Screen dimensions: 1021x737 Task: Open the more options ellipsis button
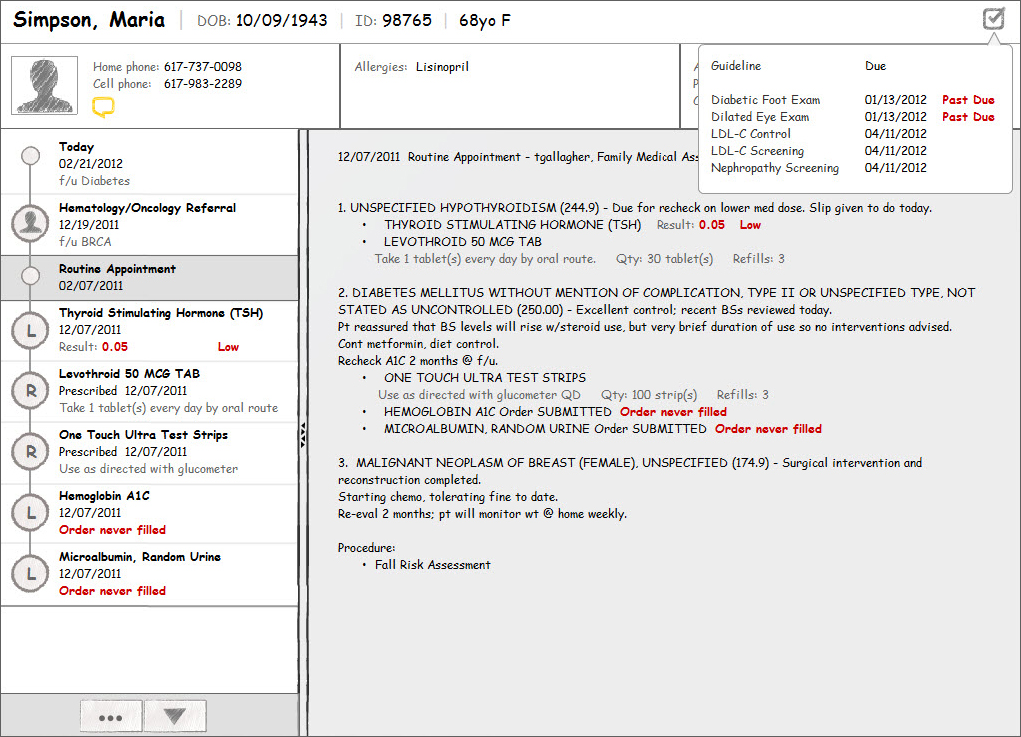point(111,717)
